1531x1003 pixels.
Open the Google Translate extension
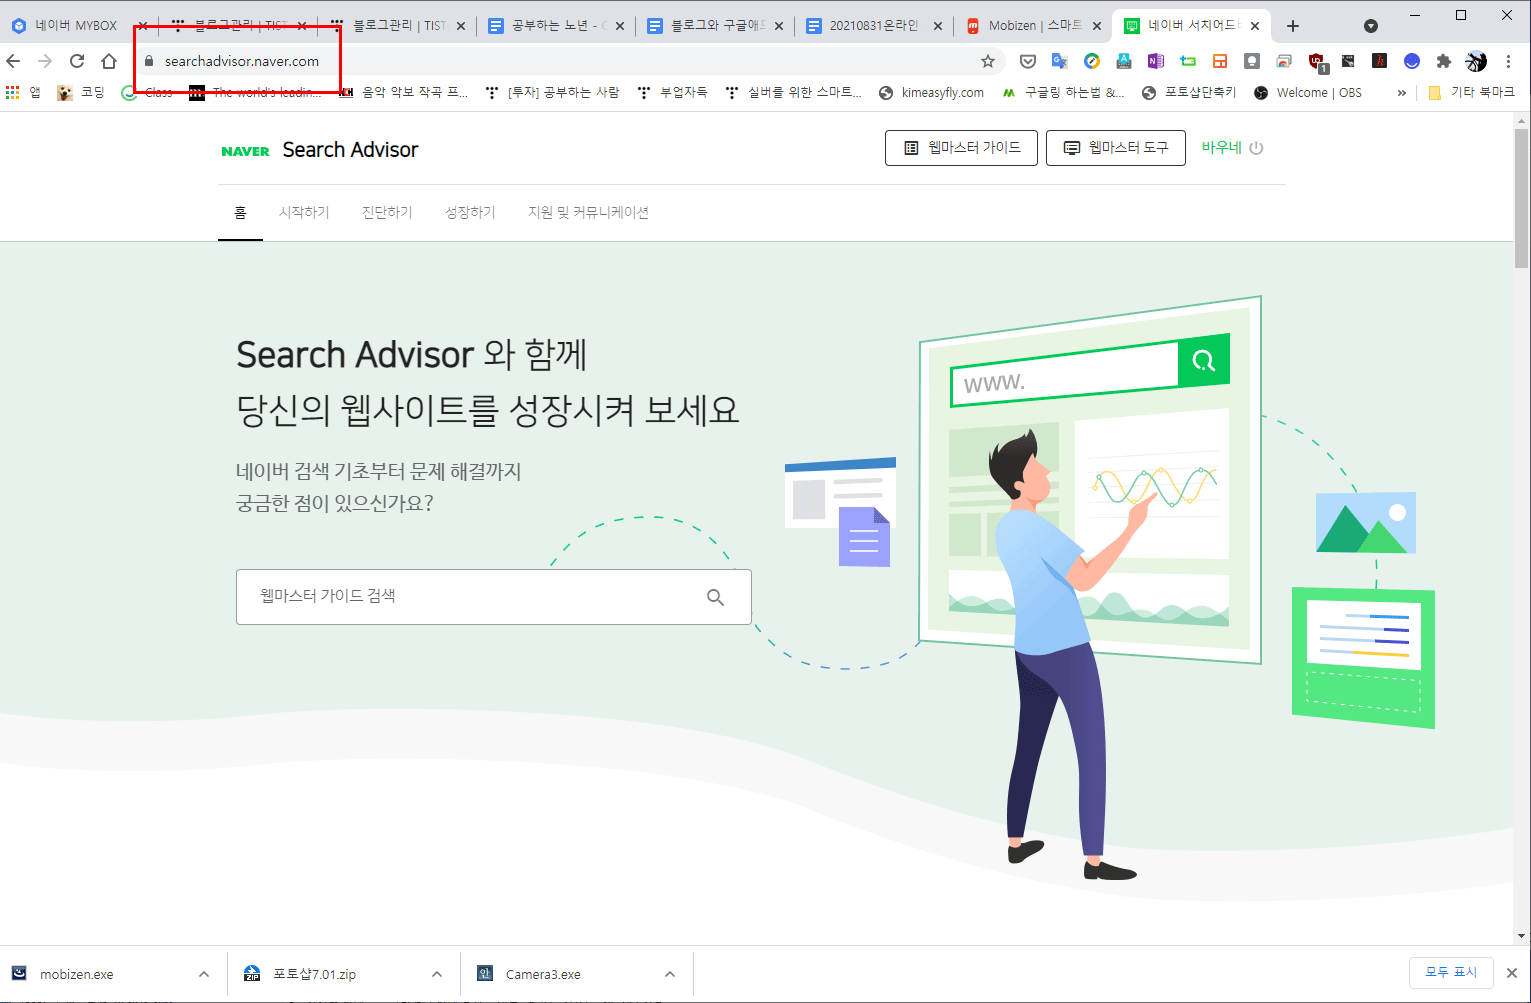point(1060,61)
